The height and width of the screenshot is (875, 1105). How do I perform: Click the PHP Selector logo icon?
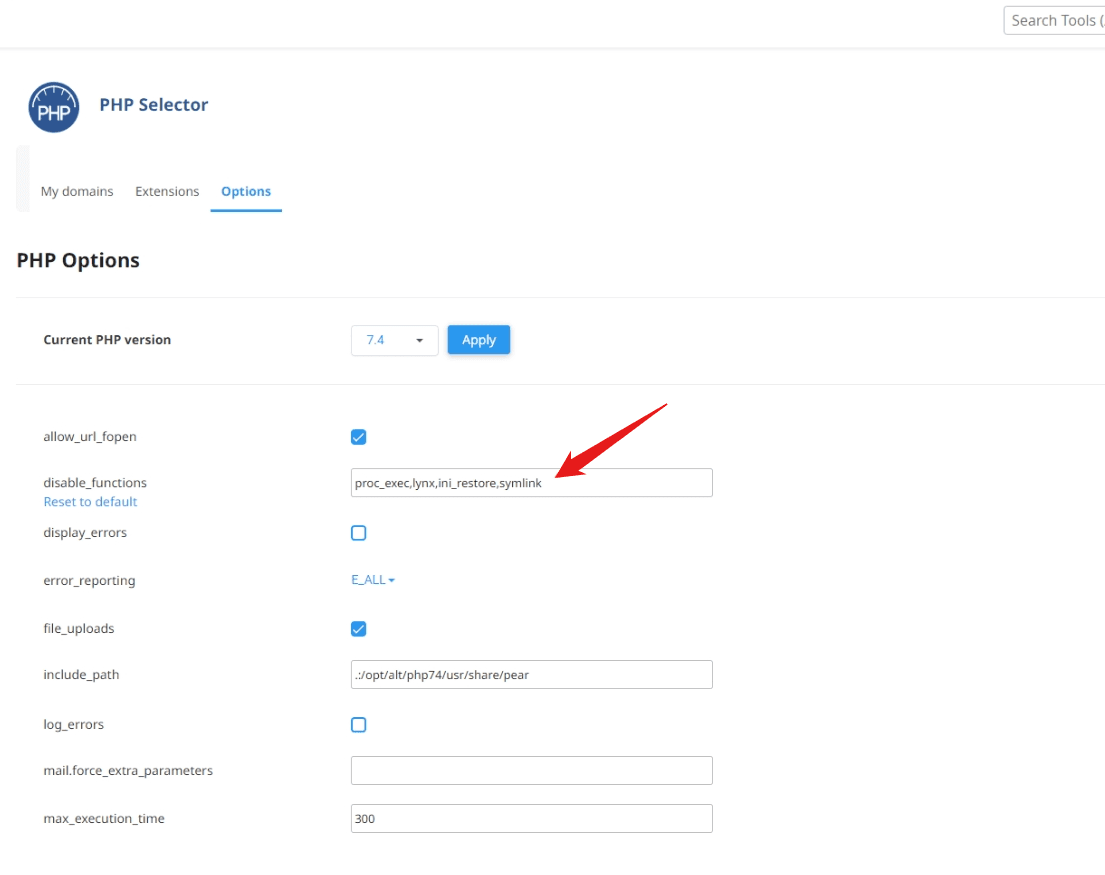click(54, 107)
